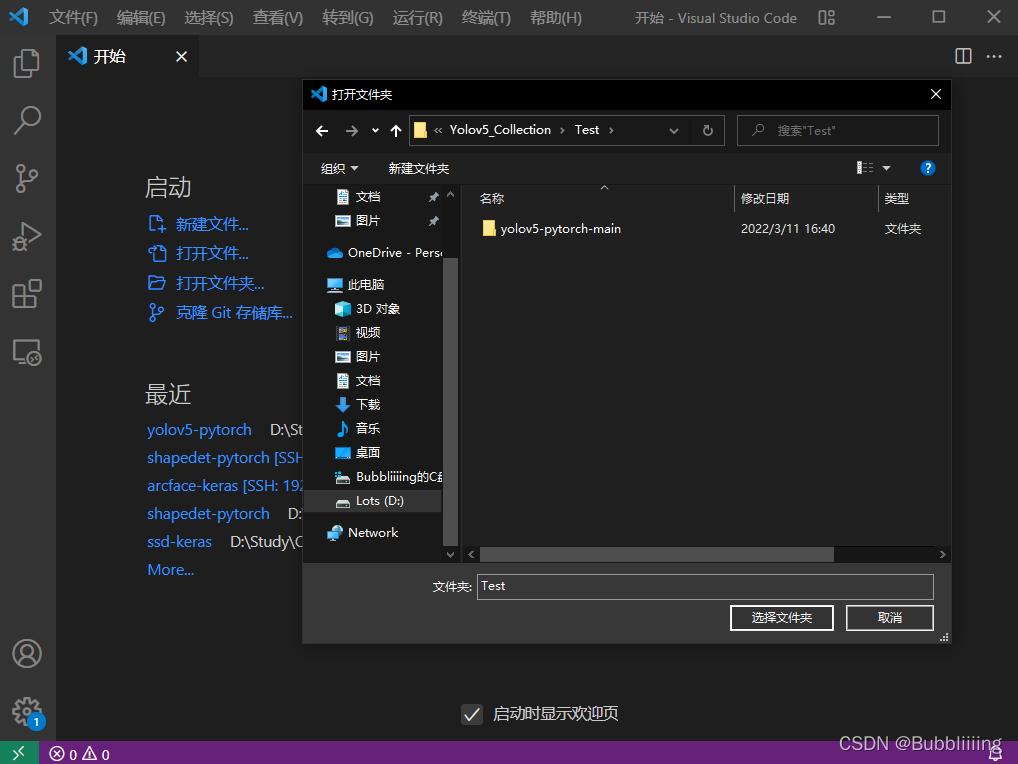Screen dimensions: 1018x764
Task: Select Network in navigation pane
Action: 363,533
